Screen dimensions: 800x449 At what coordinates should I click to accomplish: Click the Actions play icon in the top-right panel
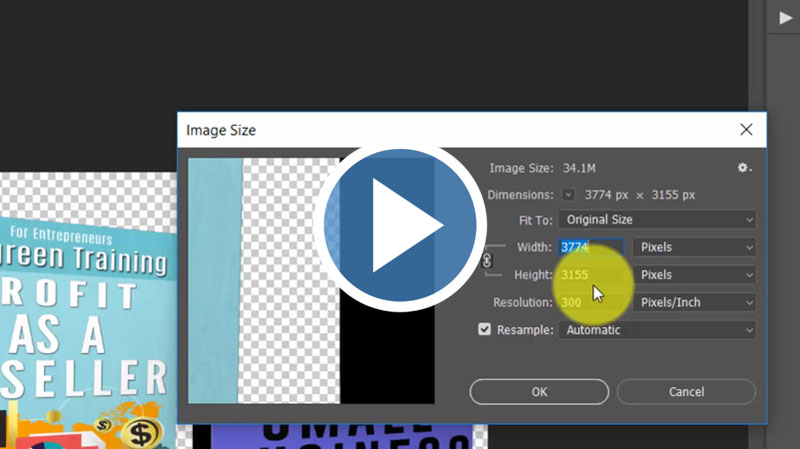coord(785,17)
